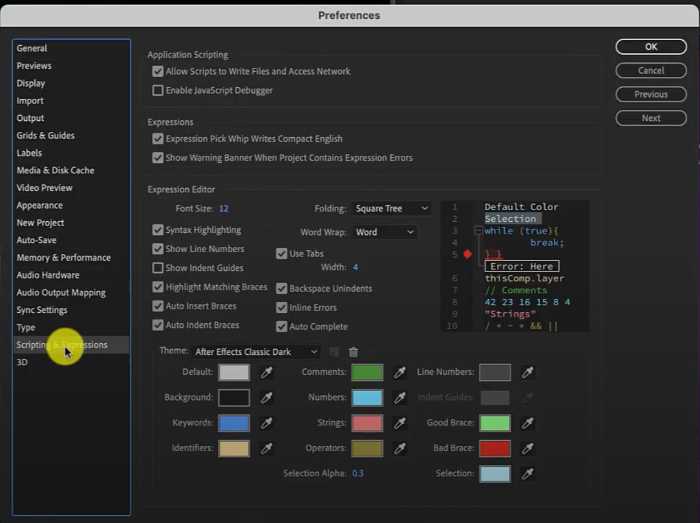The width and height of the screenshot is (700, 523).
Task: Cancel the Preferences dialog
Action: point(651,71)
